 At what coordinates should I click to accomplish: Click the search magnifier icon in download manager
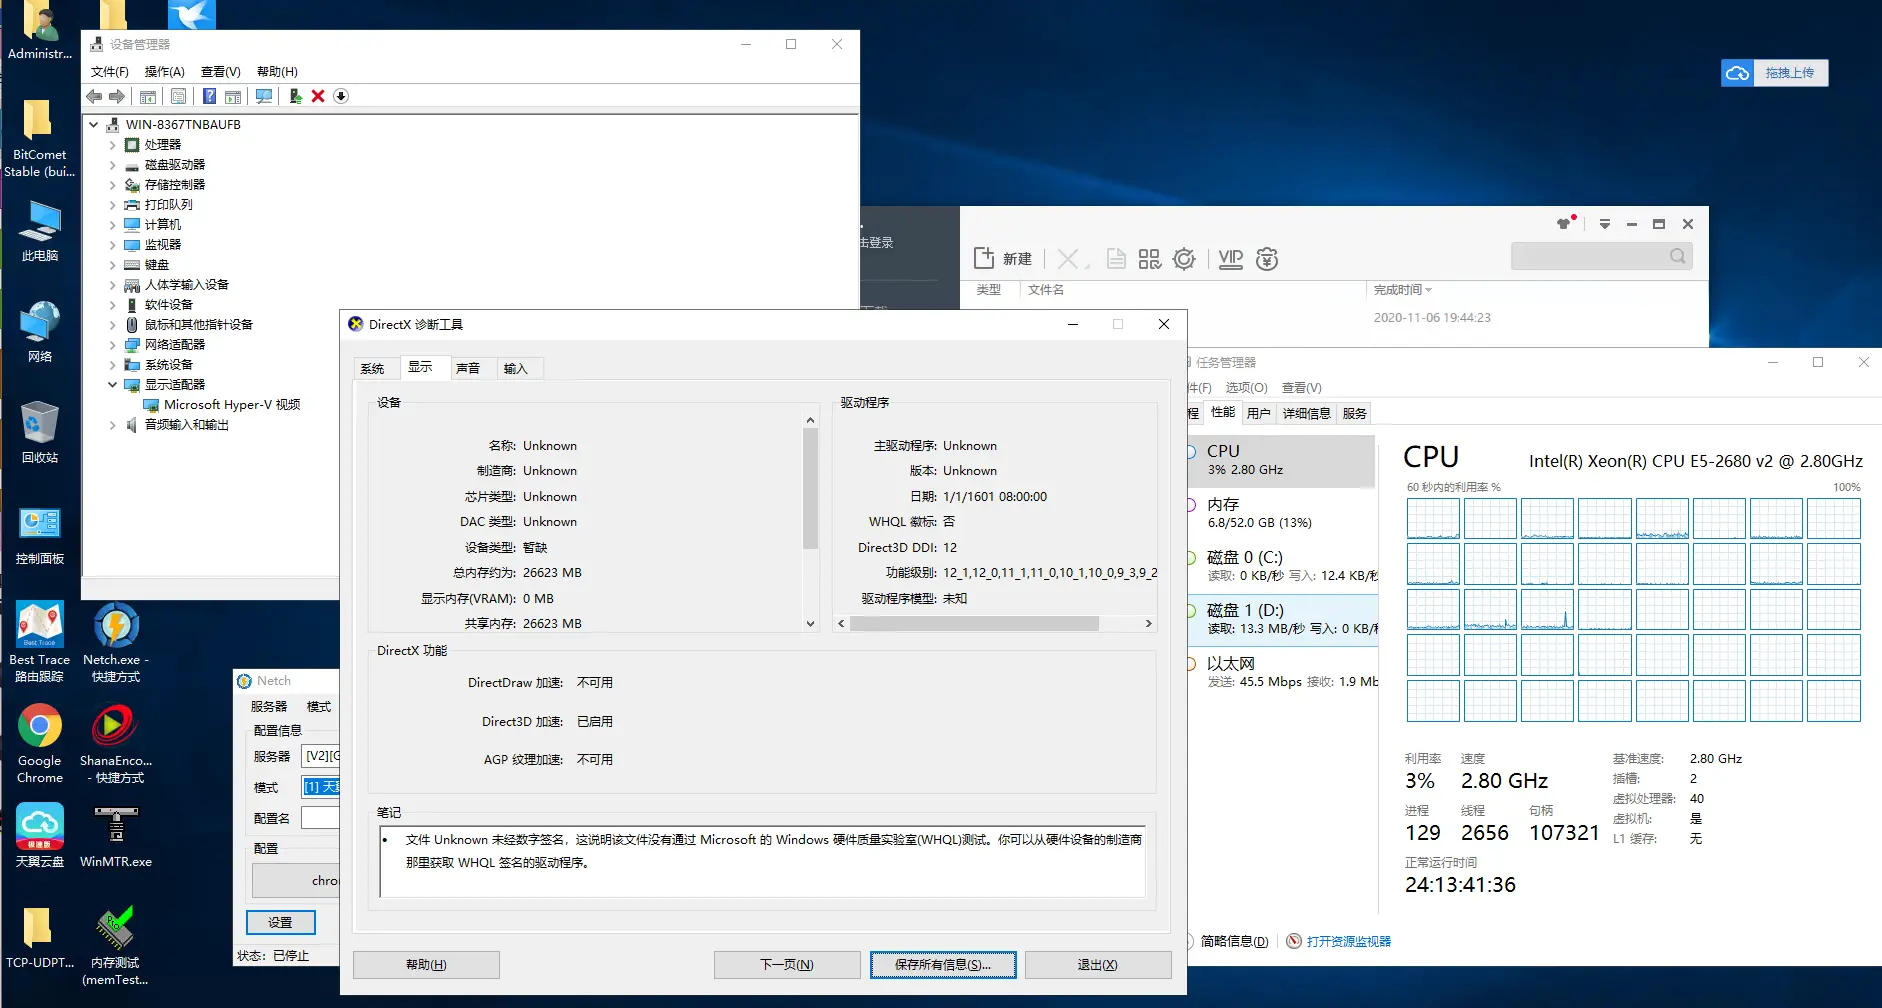pyautogui.click(x=1678, y=256)
